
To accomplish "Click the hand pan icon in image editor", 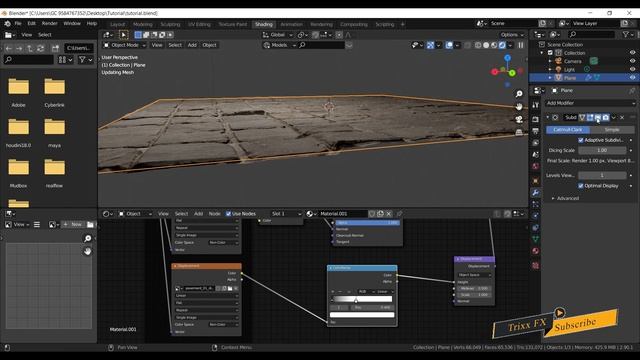I will click(x=87, y=251).
